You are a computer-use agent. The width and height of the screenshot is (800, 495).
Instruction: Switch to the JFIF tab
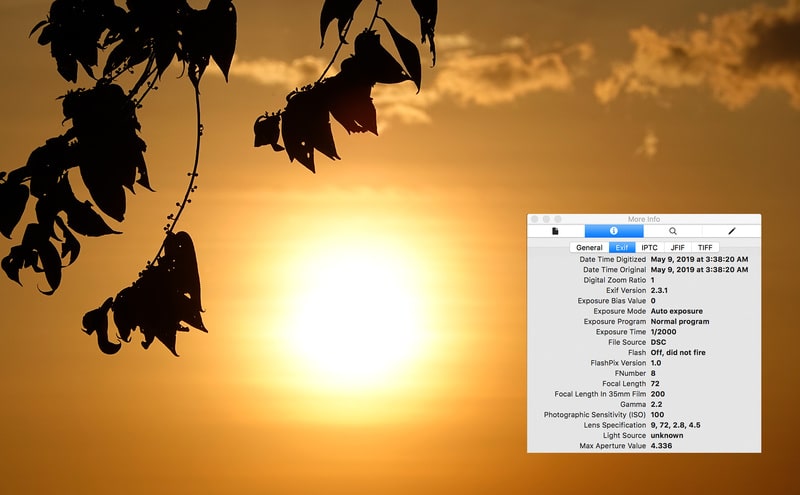coord(678,248)
